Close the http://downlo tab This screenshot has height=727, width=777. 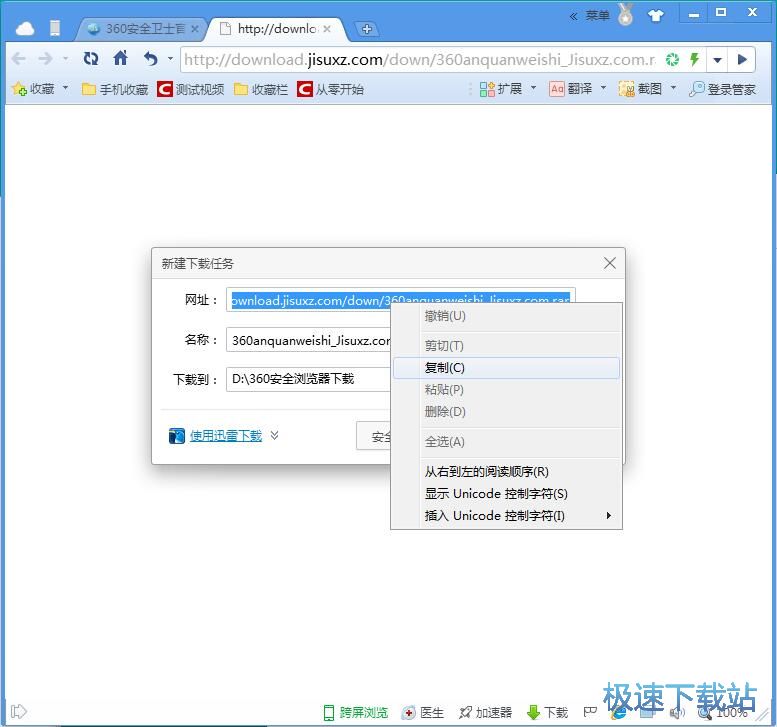(x=327, y=29)
